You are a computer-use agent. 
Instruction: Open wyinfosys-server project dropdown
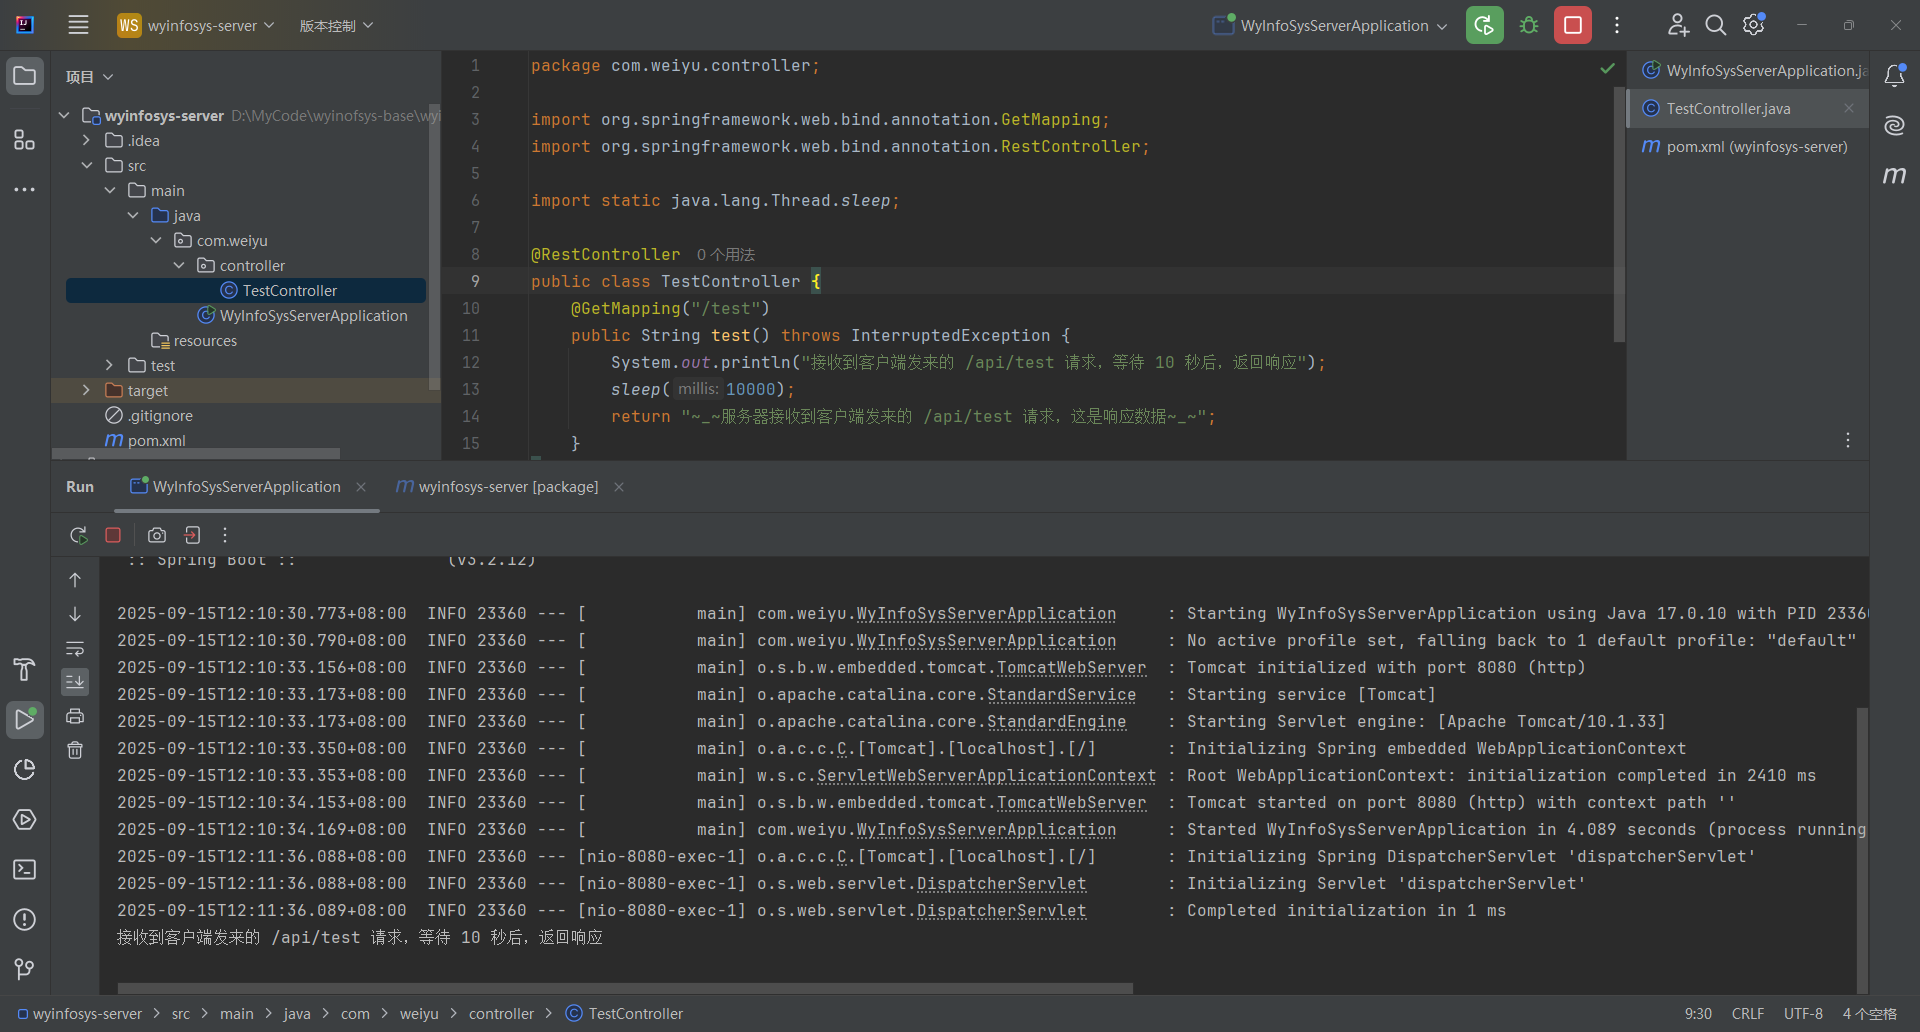(195, 25)
